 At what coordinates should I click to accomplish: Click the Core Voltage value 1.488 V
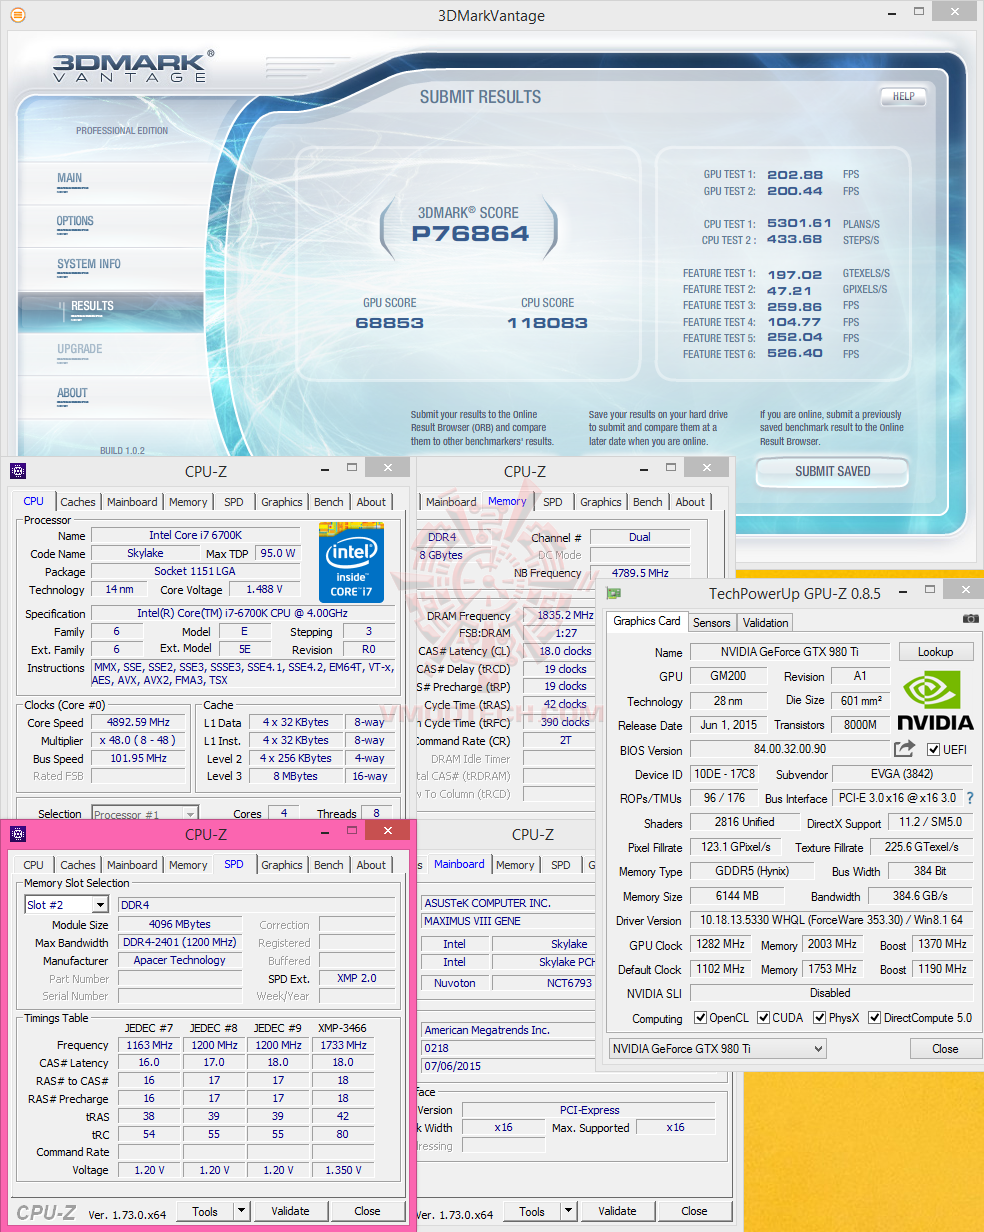264,590
